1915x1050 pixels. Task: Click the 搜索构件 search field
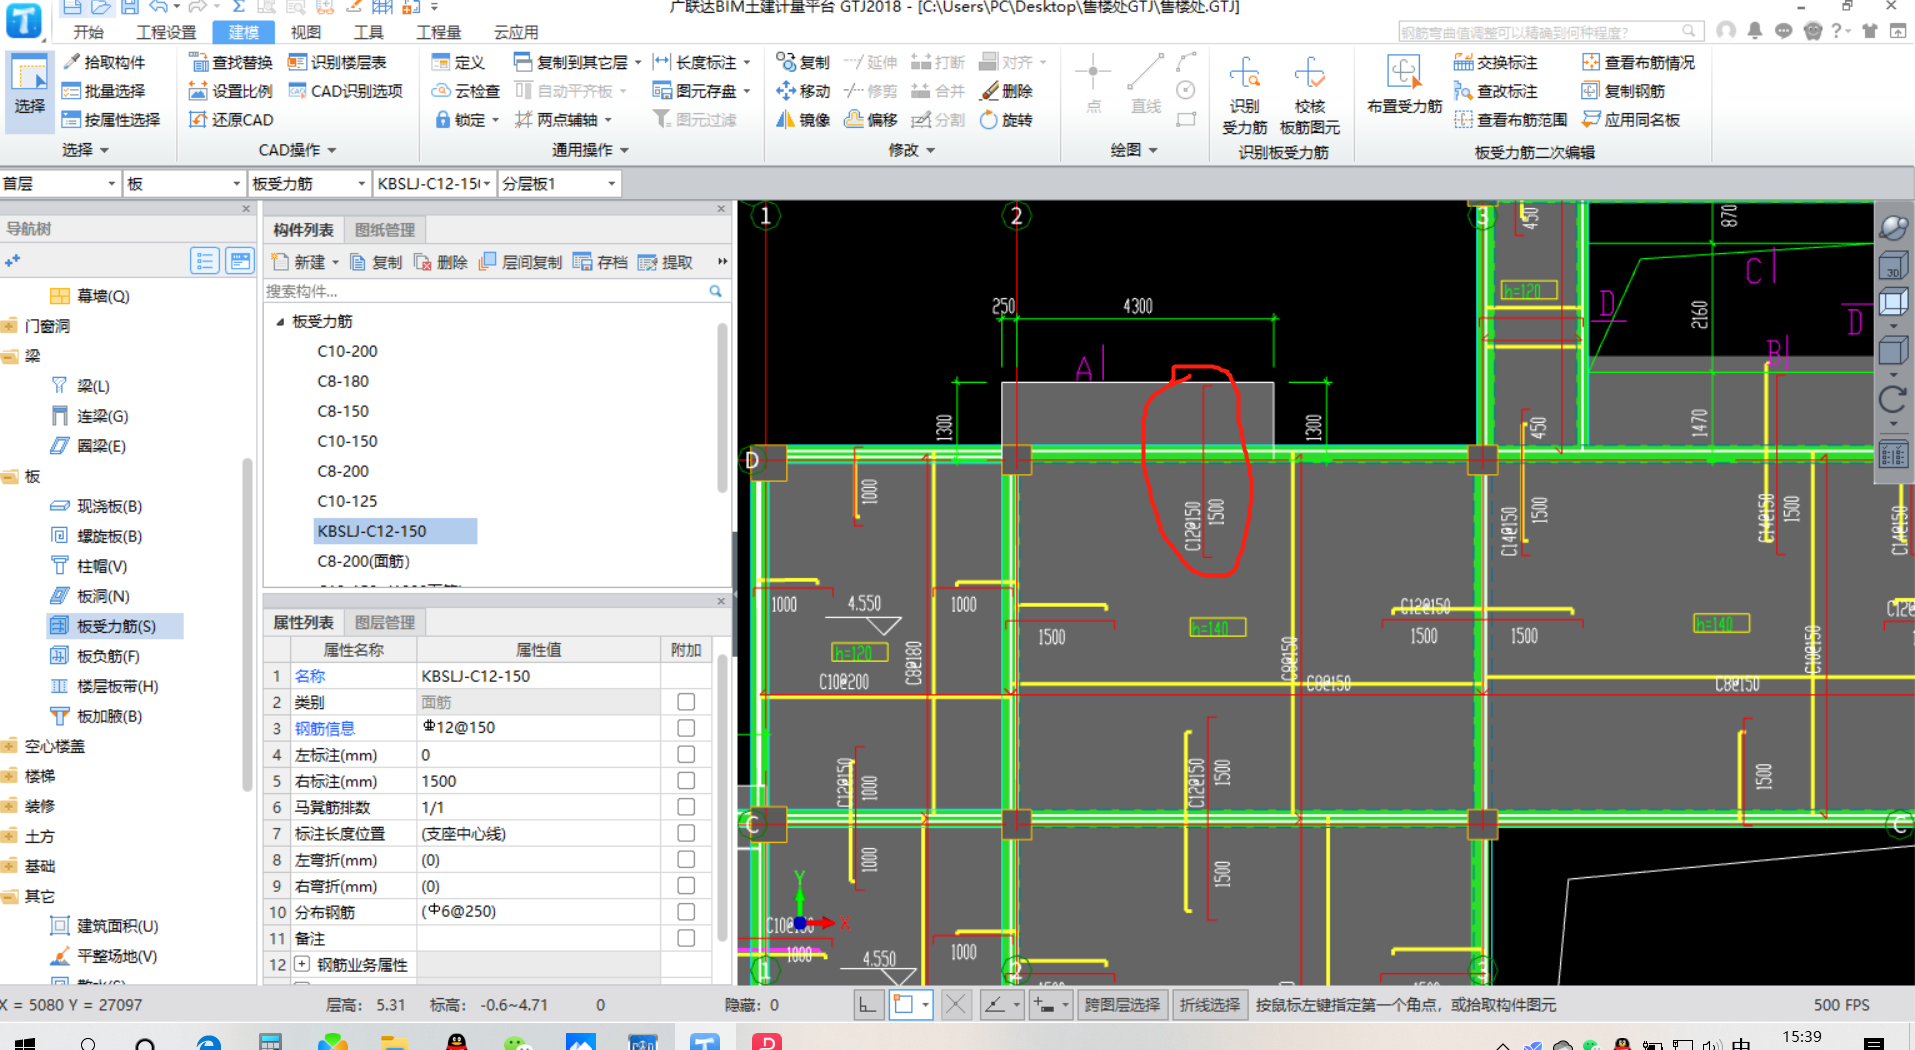[x=485, y=291]
